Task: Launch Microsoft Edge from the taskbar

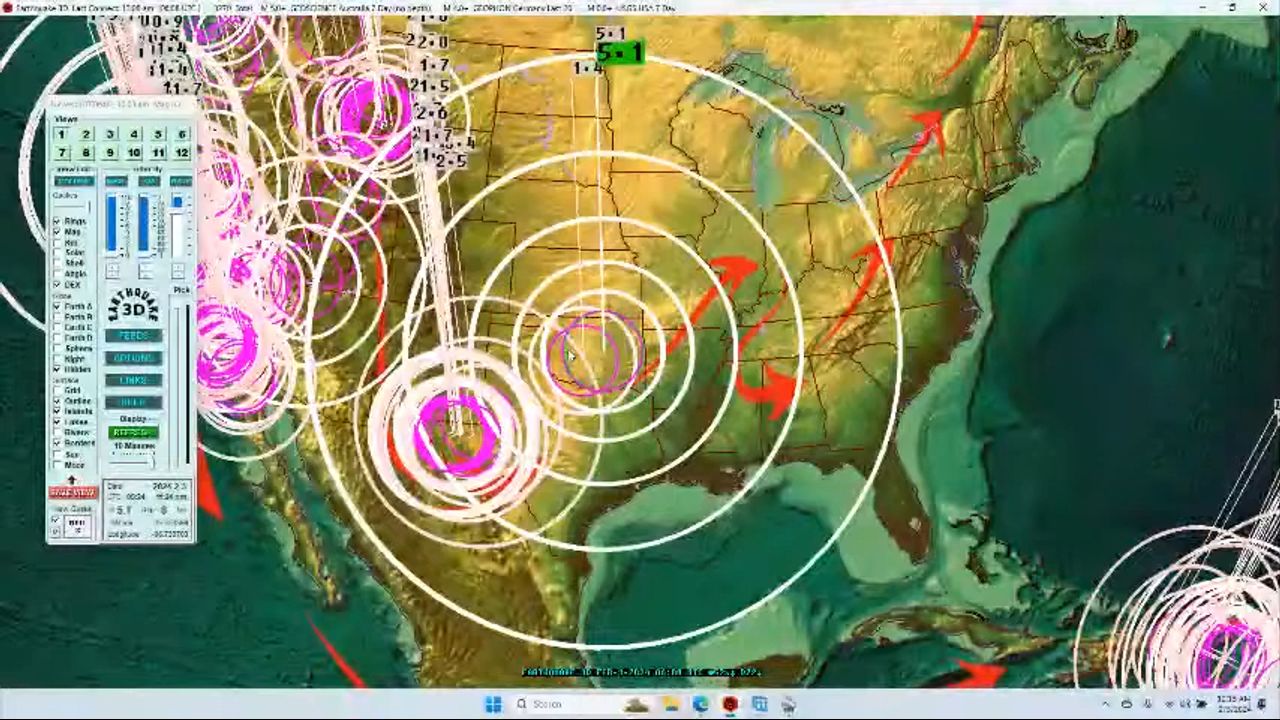Action: coord(700,704)
